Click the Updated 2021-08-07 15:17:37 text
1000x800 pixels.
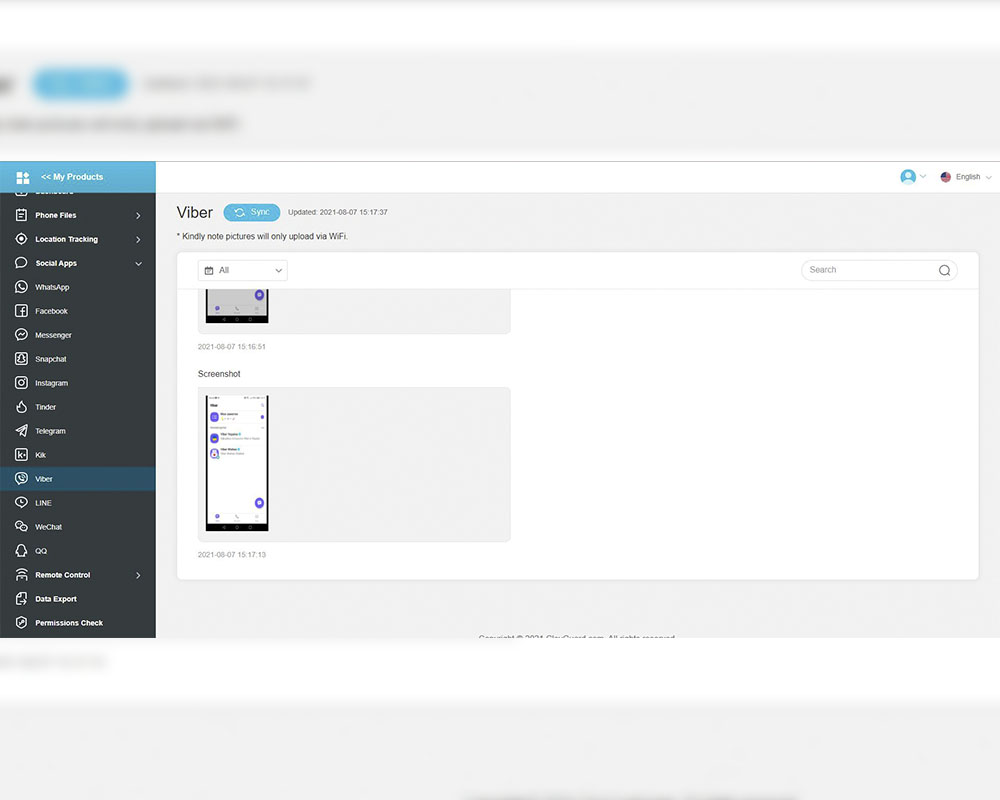337,212
